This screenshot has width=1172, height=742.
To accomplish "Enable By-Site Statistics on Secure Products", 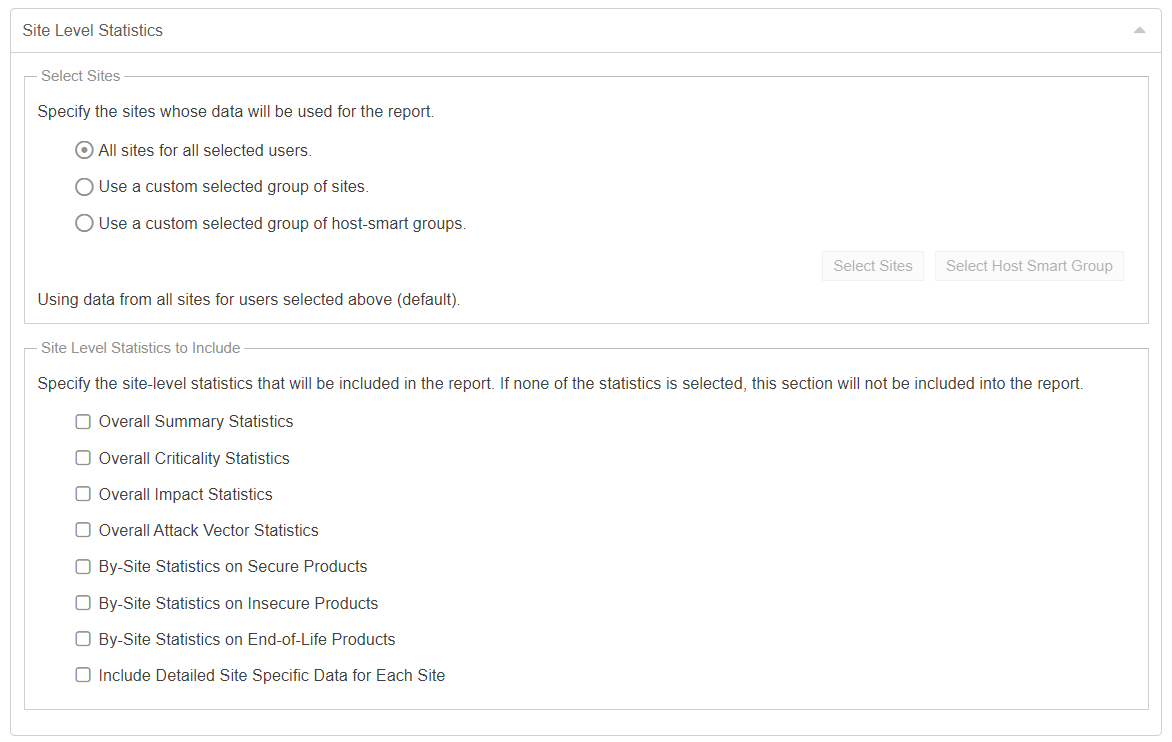I will [83, 567].
